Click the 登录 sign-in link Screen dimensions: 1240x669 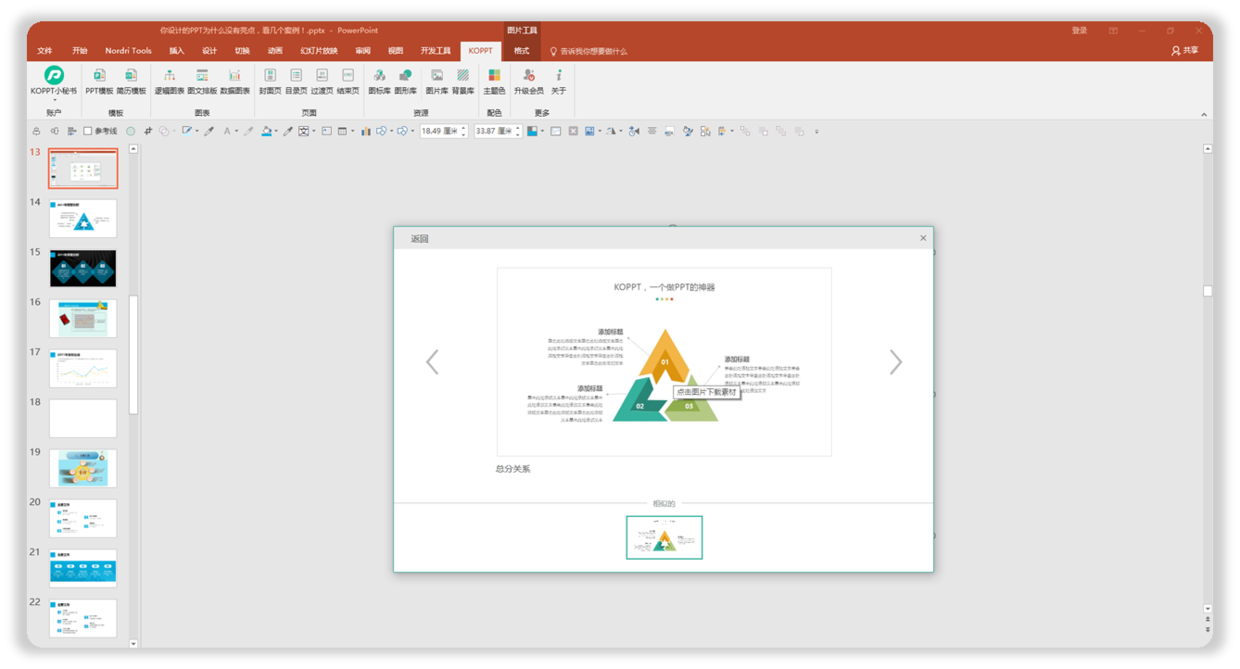[x=1079, y=31]
